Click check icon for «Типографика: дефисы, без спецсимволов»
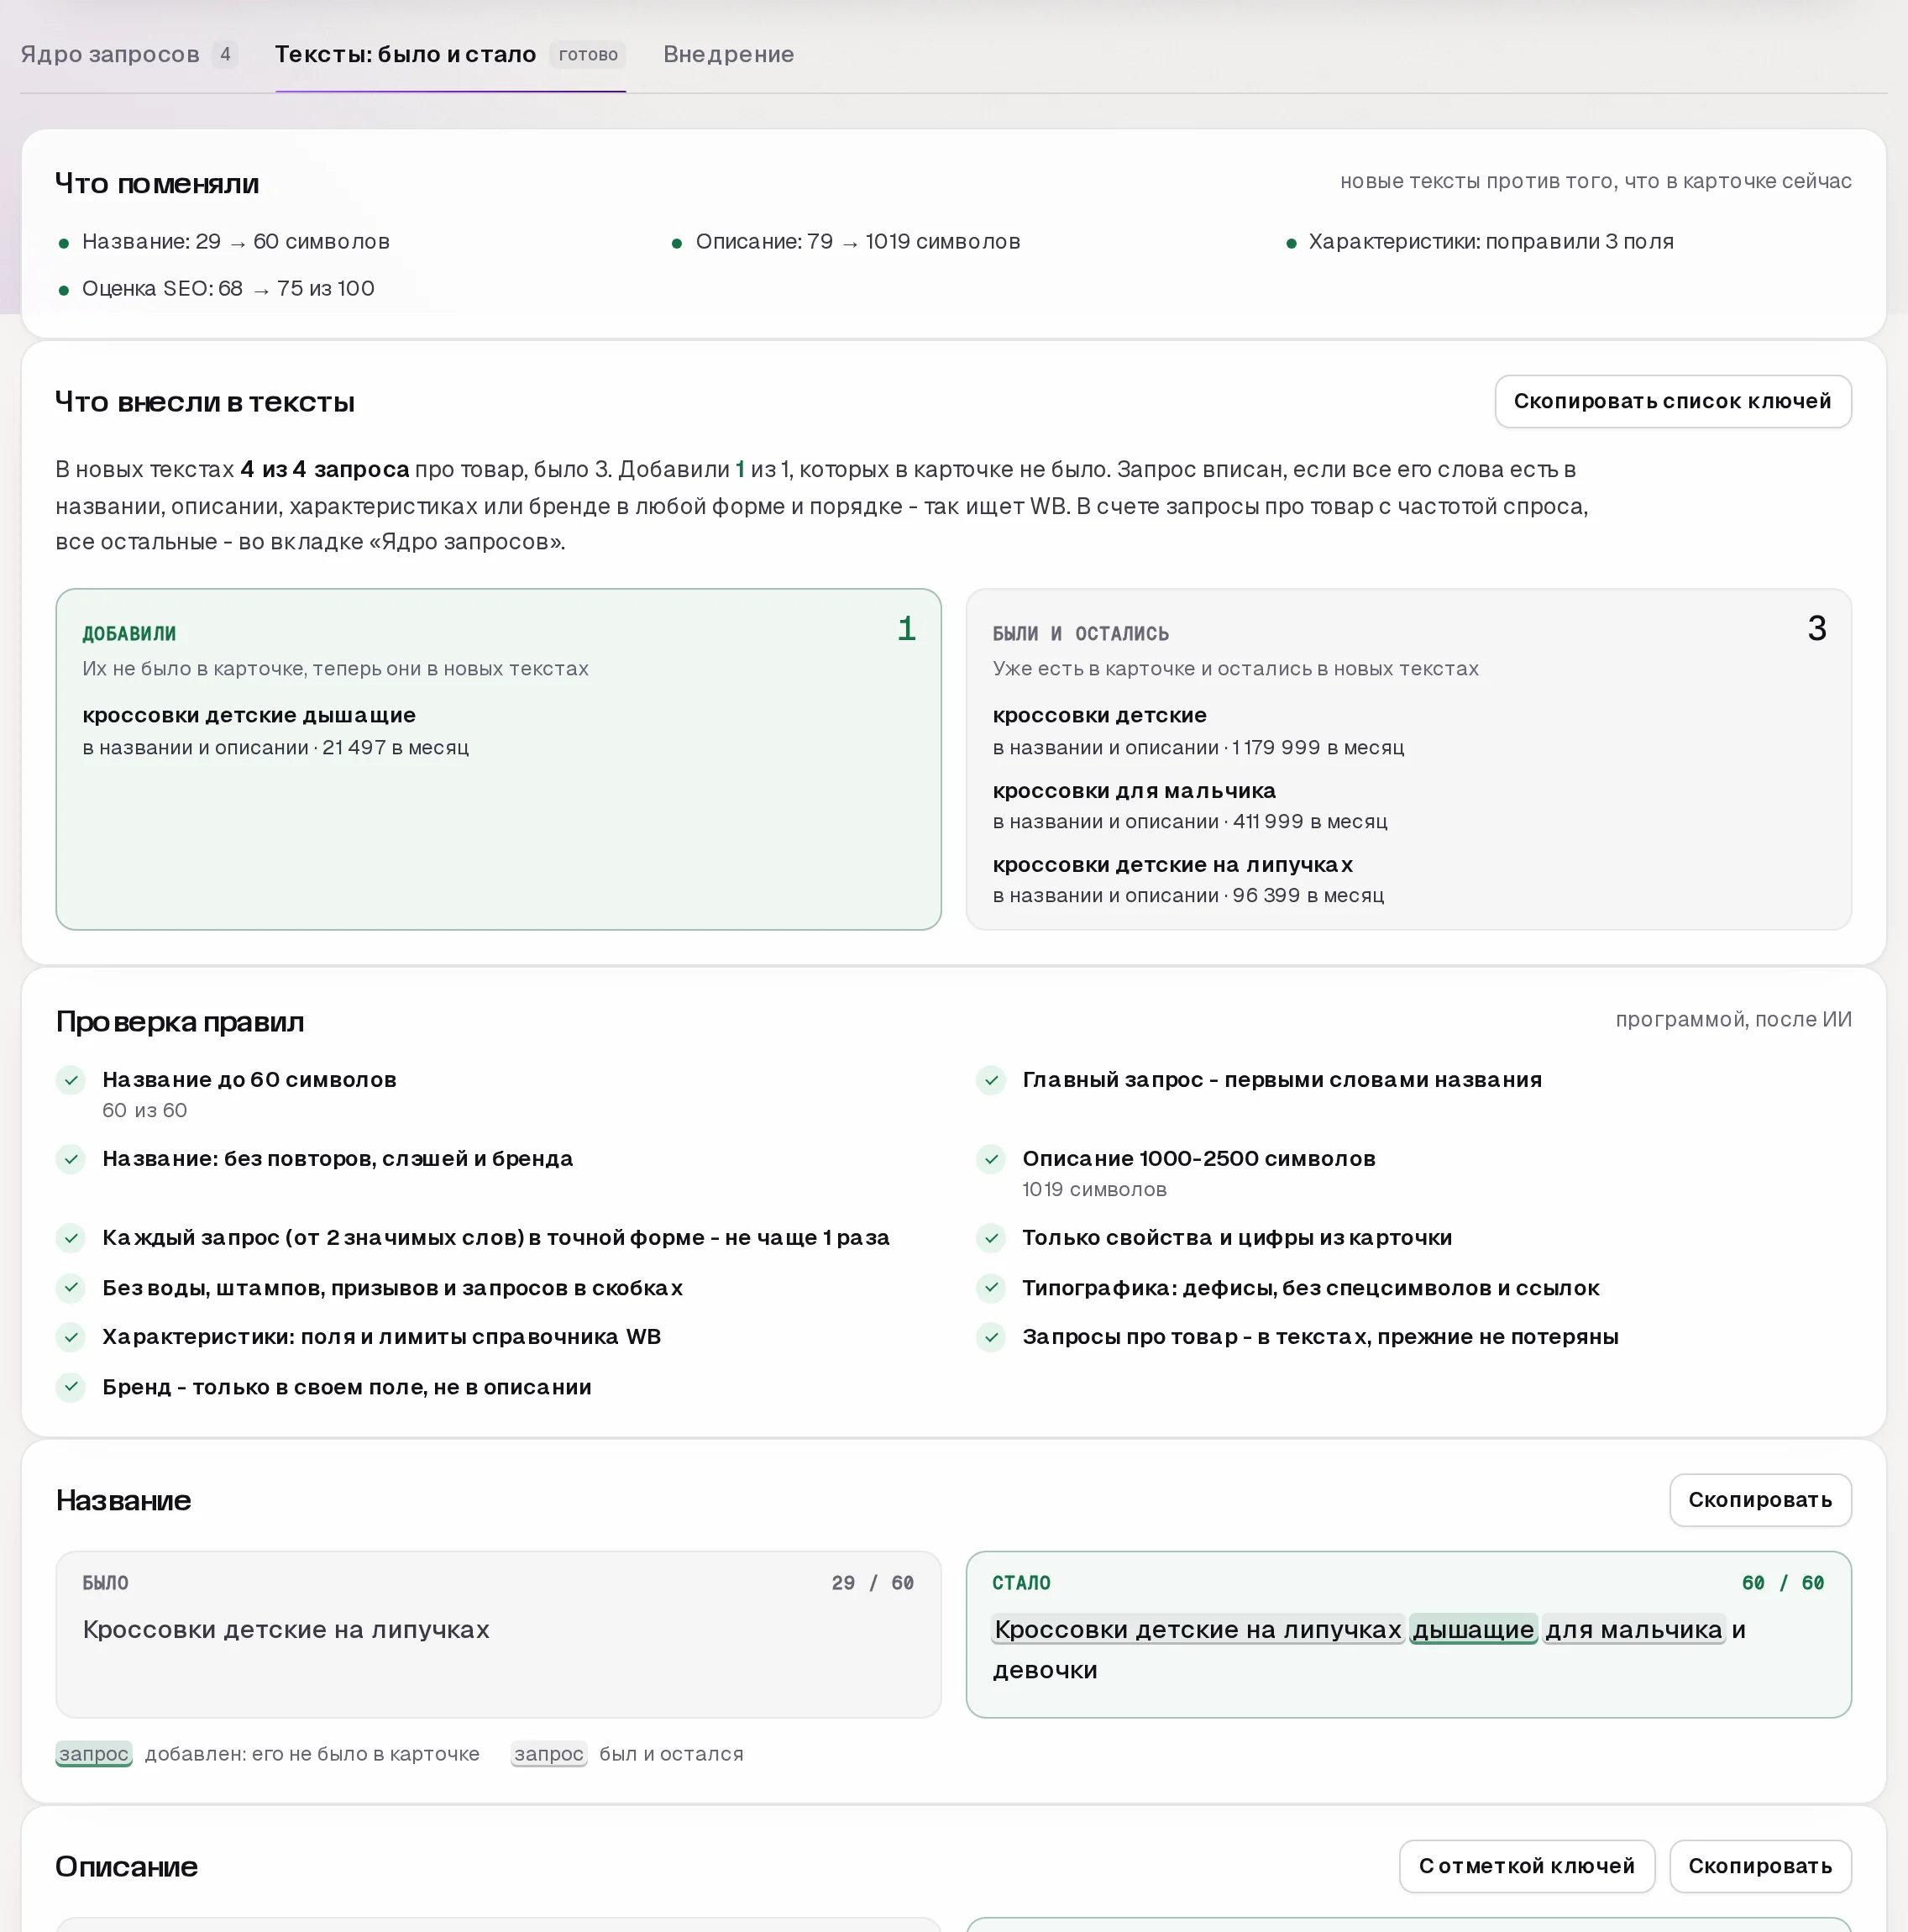The image size is (1908, 1932). pyautogui.click(x=991, y=1288)
